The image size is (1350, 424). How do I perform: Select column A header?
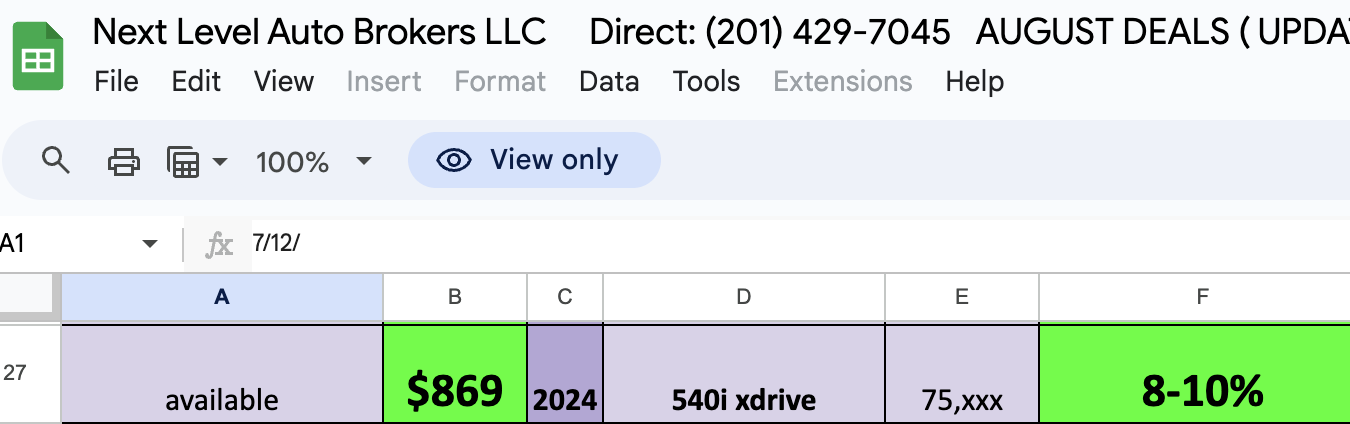[222, 297]
